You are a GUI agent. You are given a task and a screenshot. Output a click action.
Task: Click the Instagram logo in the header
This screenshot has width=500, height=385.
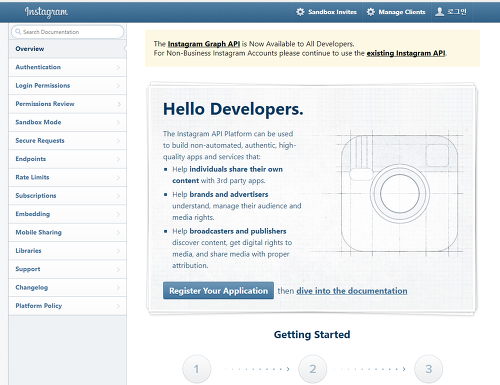[x=46, y=12]
